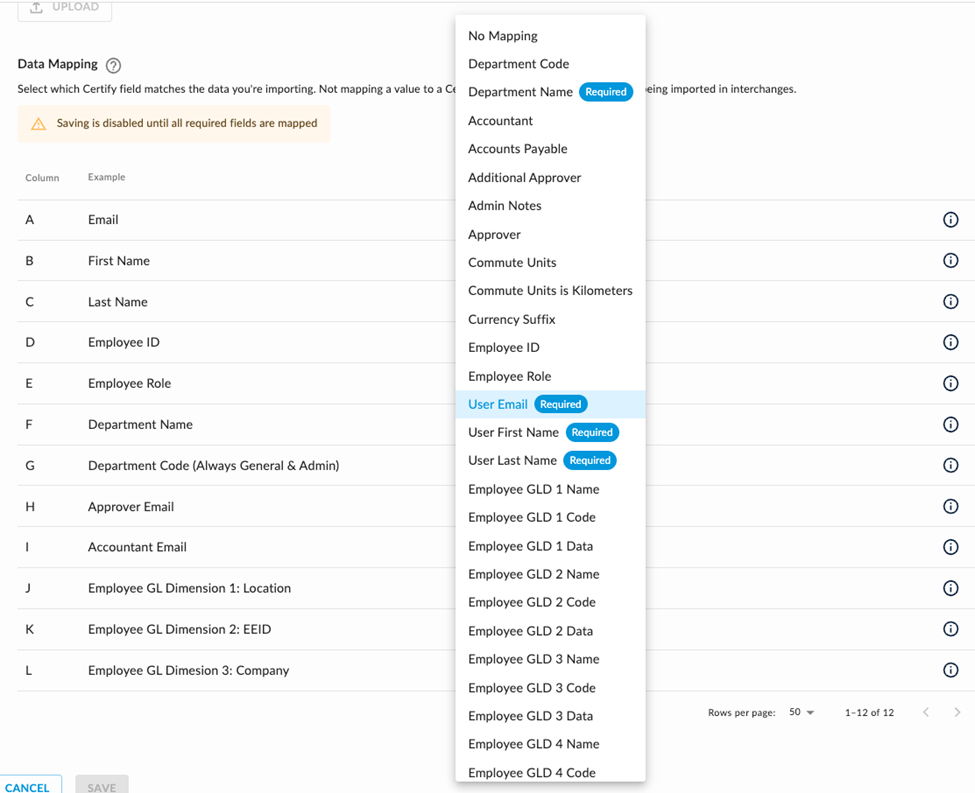
Task: Choose No Mapping option
Action: coord(503,36)
